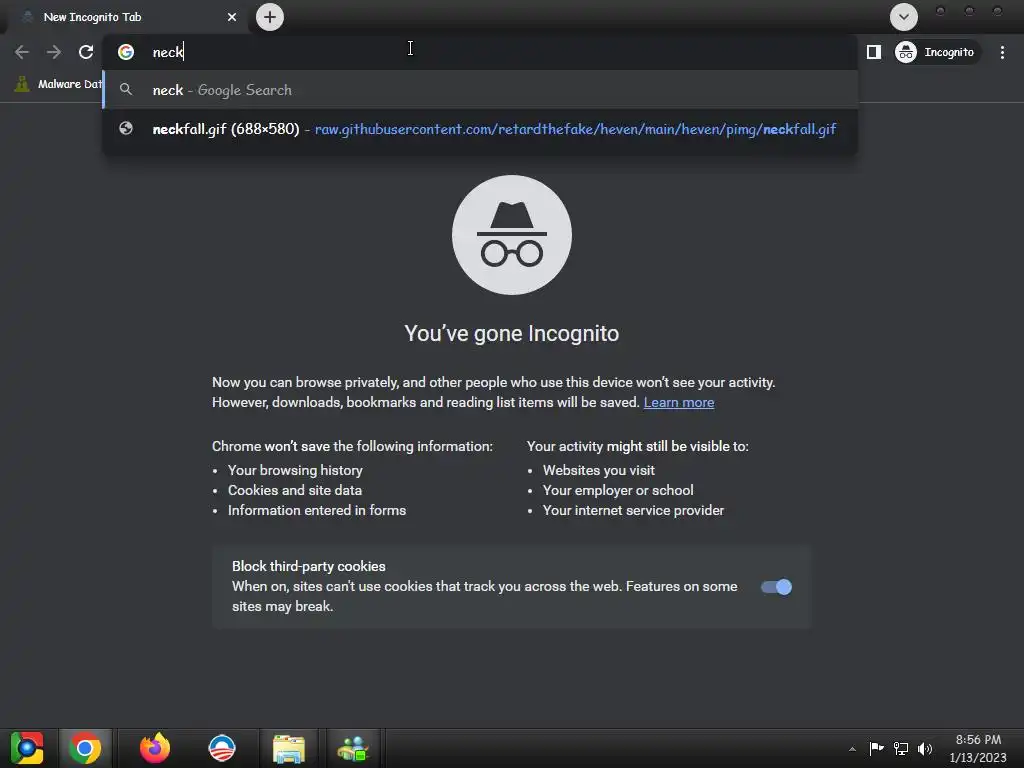Open a new tab with the plus button

coord(270,17)
